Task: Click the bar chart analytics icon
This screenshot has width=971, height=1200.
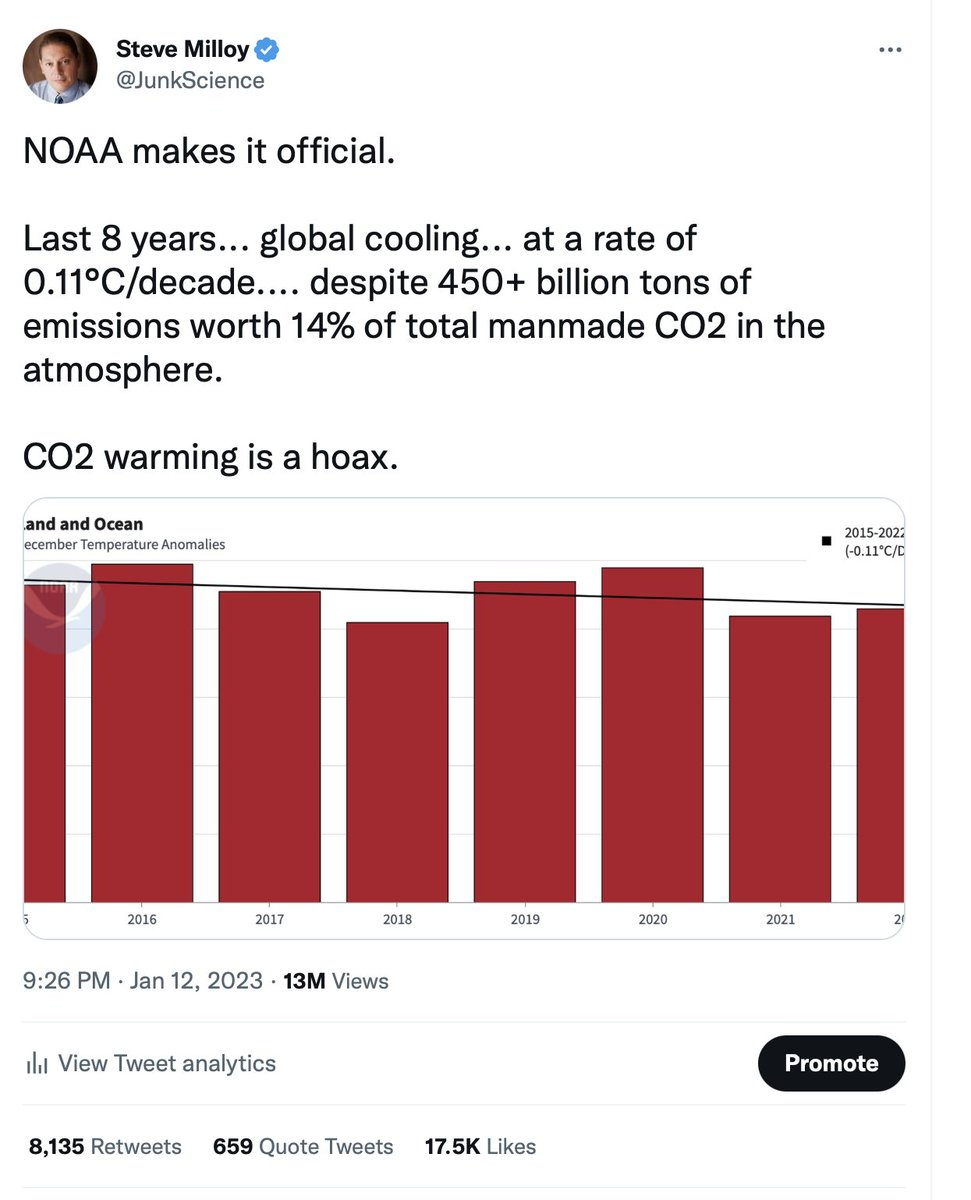Action: pyautogui.click(x=37, y=1063)
